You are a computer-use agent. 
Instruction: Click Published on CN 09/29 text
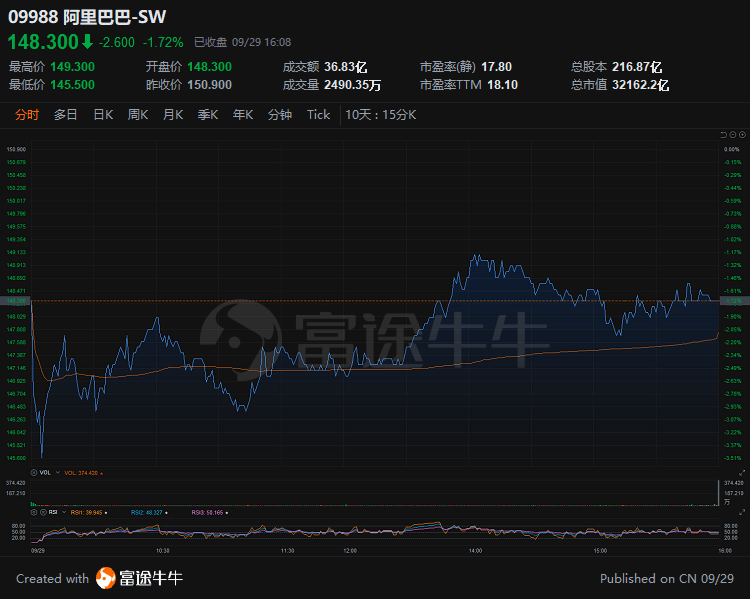(667, 579)
